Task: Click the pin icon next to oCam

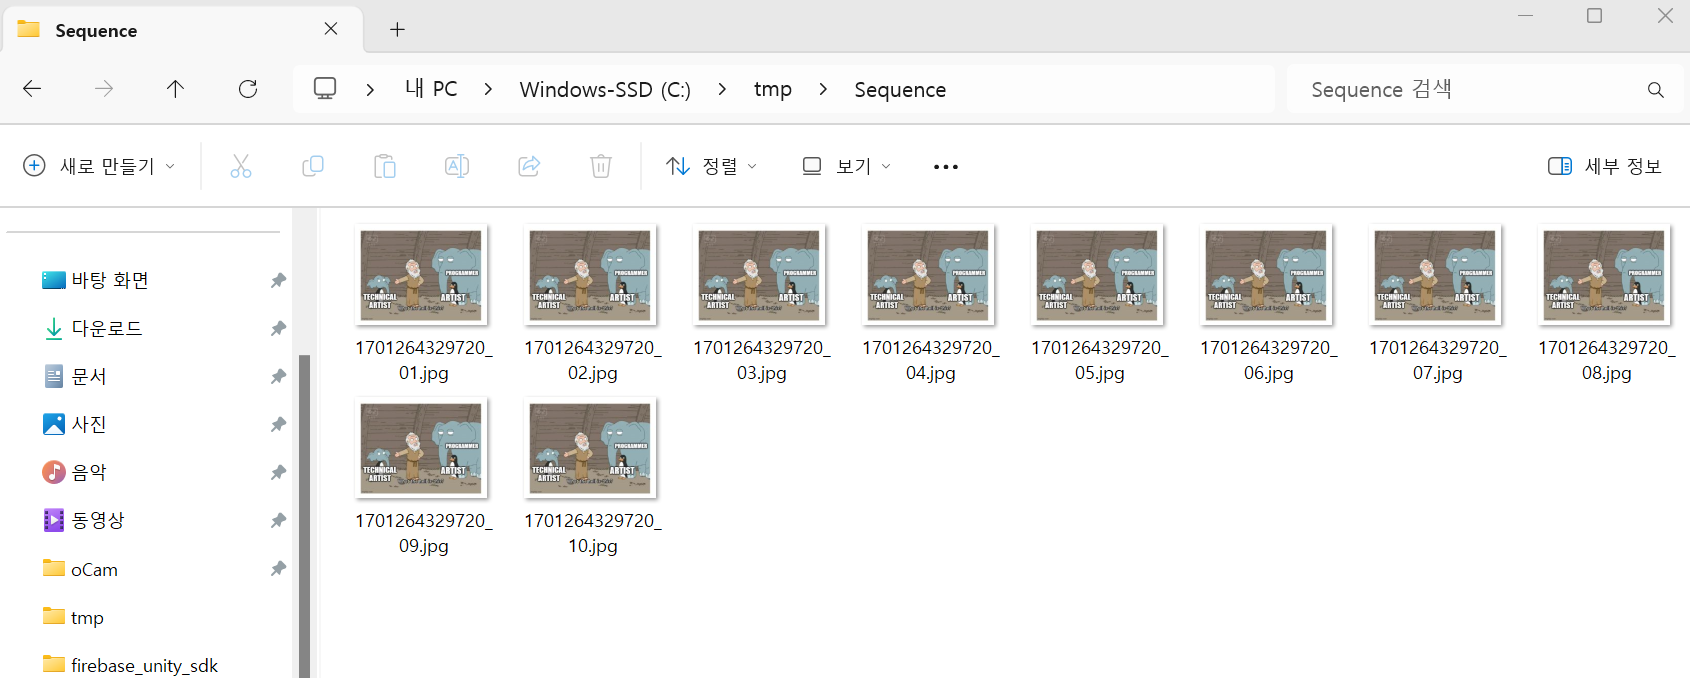Action: coord(278,568)
